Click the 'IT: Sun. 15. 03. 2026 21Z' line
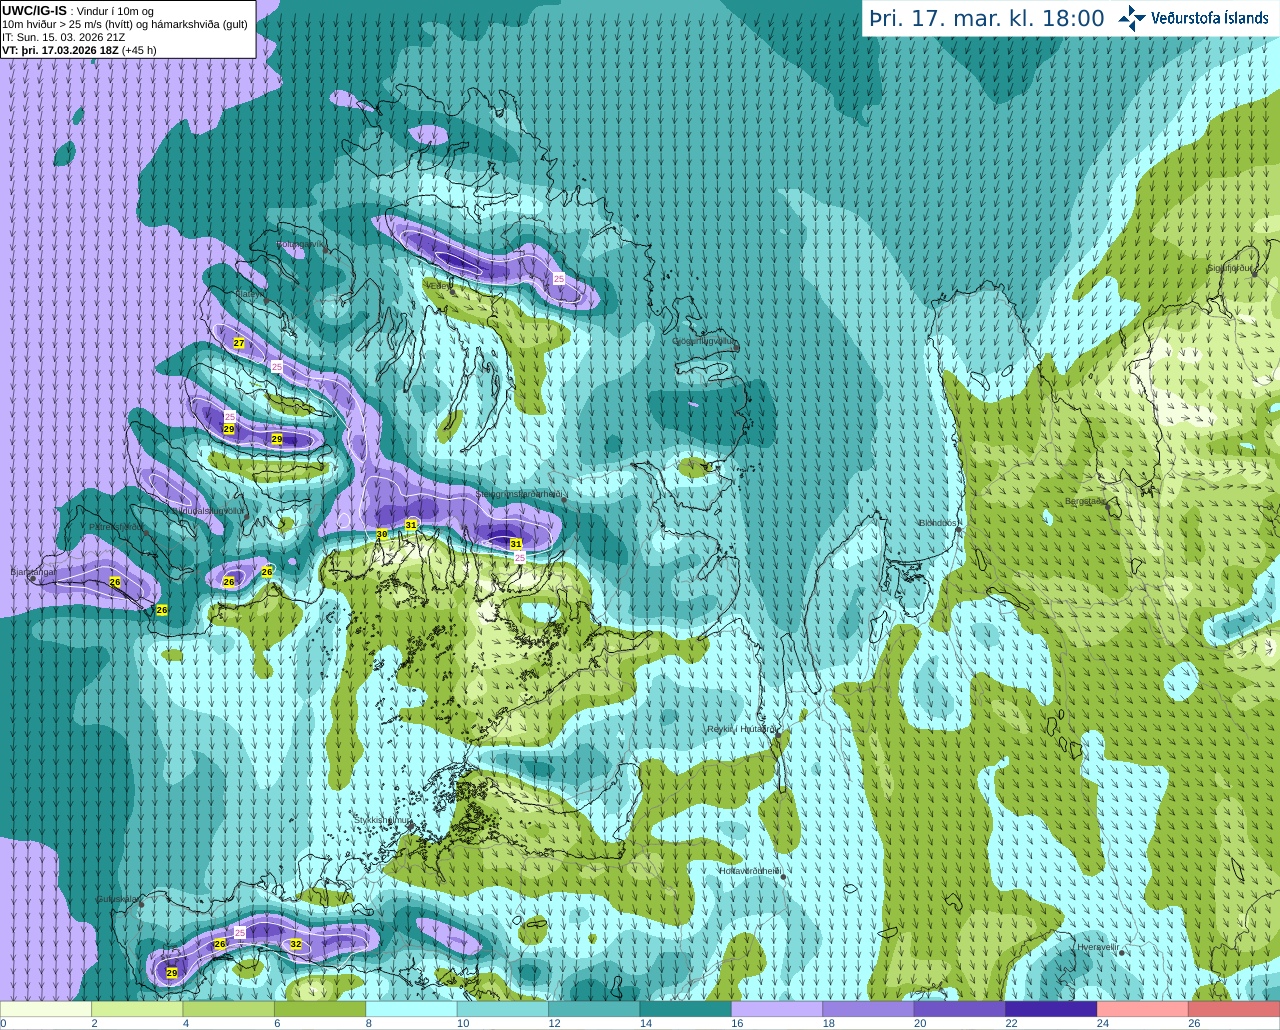This screenshot has width=1280, height=1030. click(63, 37)
